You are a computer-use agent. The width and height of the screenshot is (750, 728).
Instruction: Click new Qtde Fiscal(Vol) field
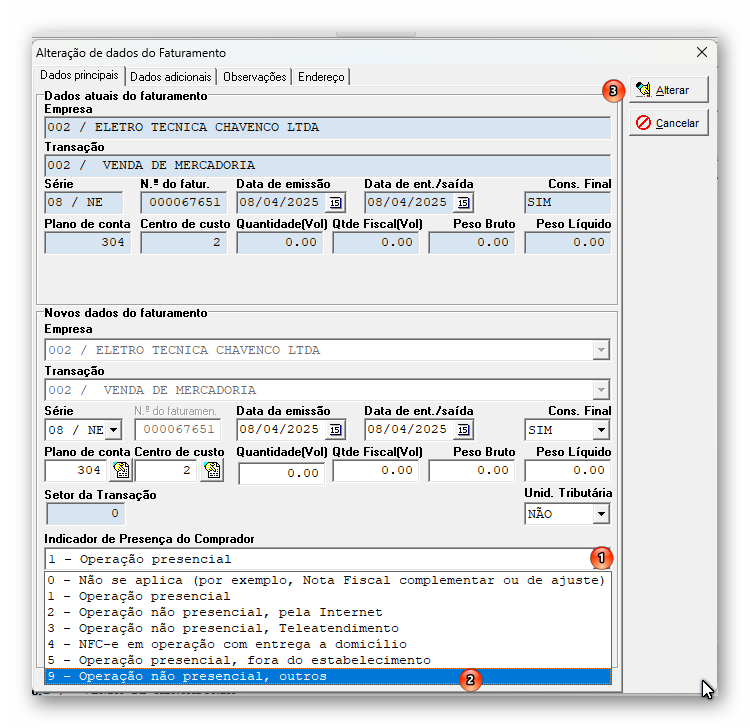tap(375, 470)
